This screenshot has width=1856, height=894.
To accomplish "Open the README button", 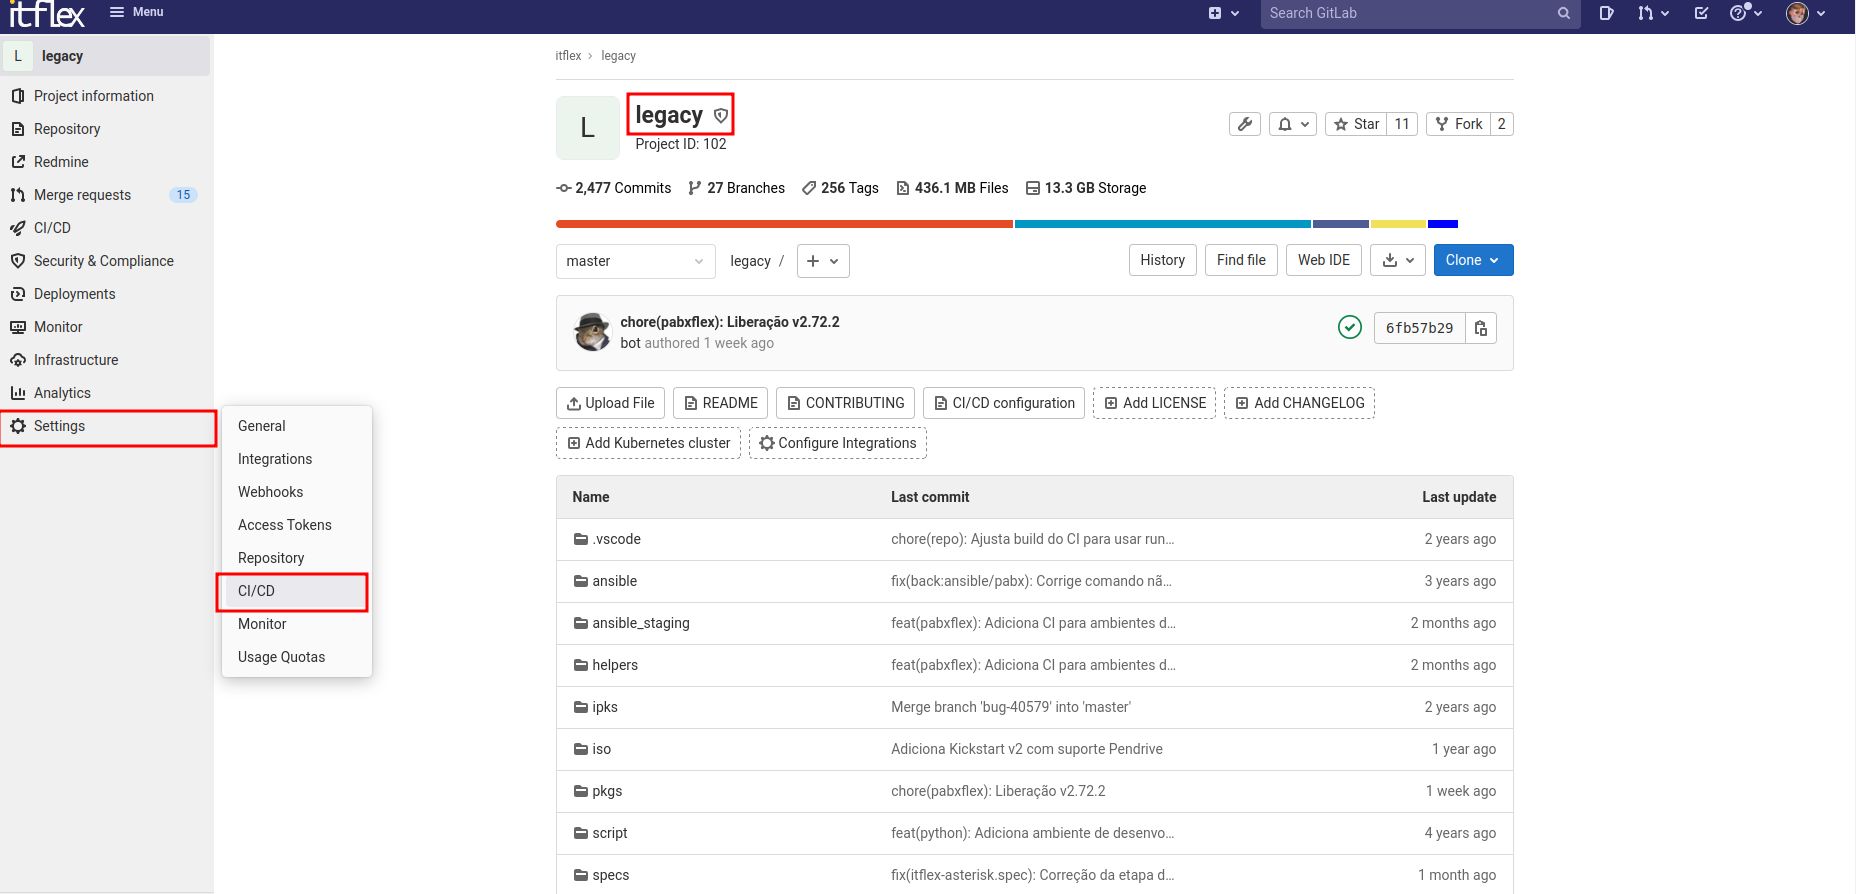I will (720, 403).
